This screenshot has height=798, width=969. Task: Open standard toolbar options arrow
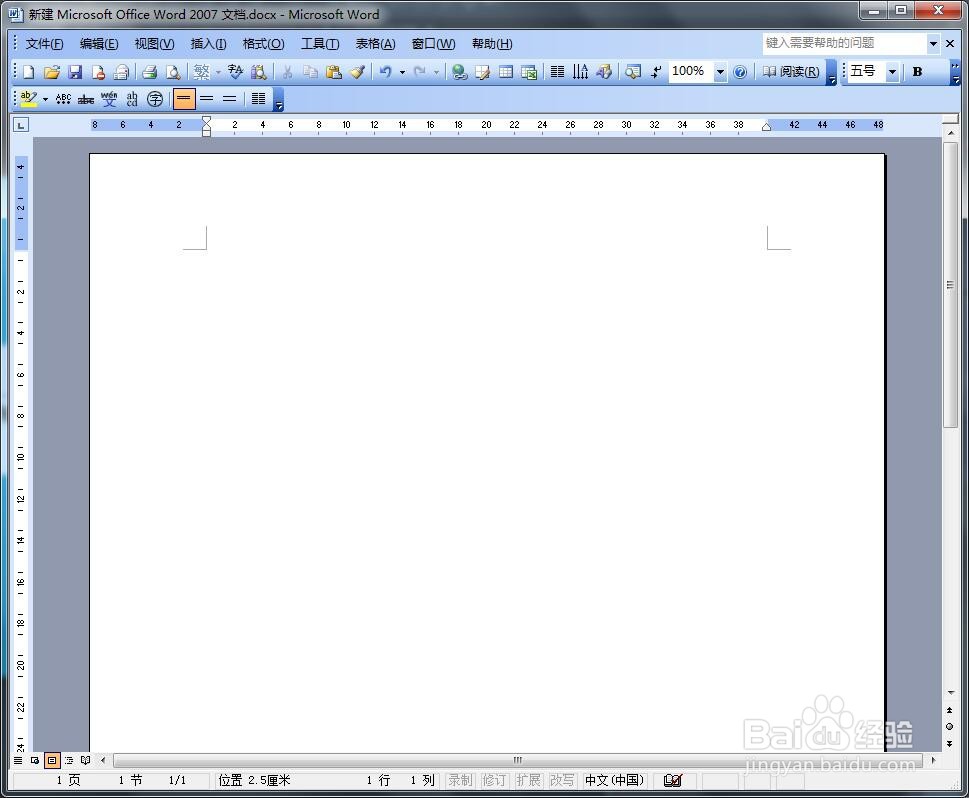[832, 74]
